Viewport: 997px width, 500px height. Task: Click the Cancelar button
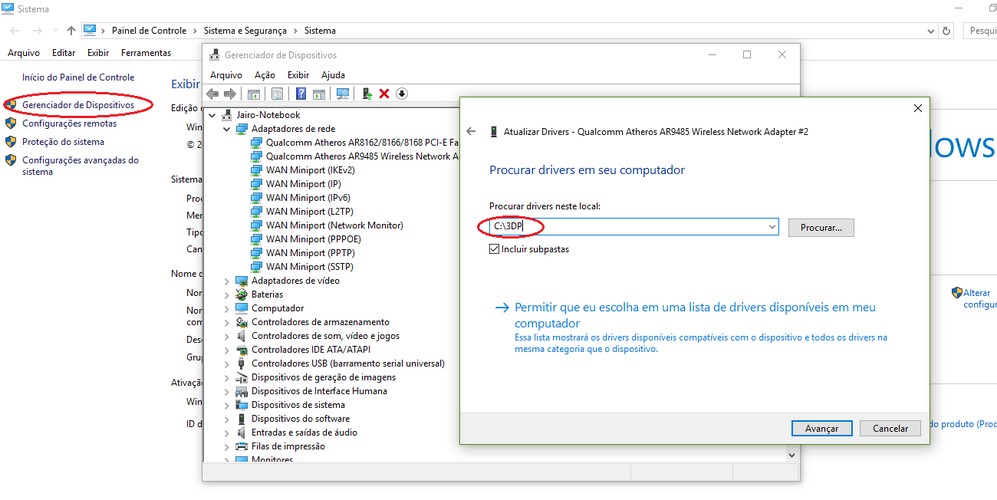coord(890,428)
